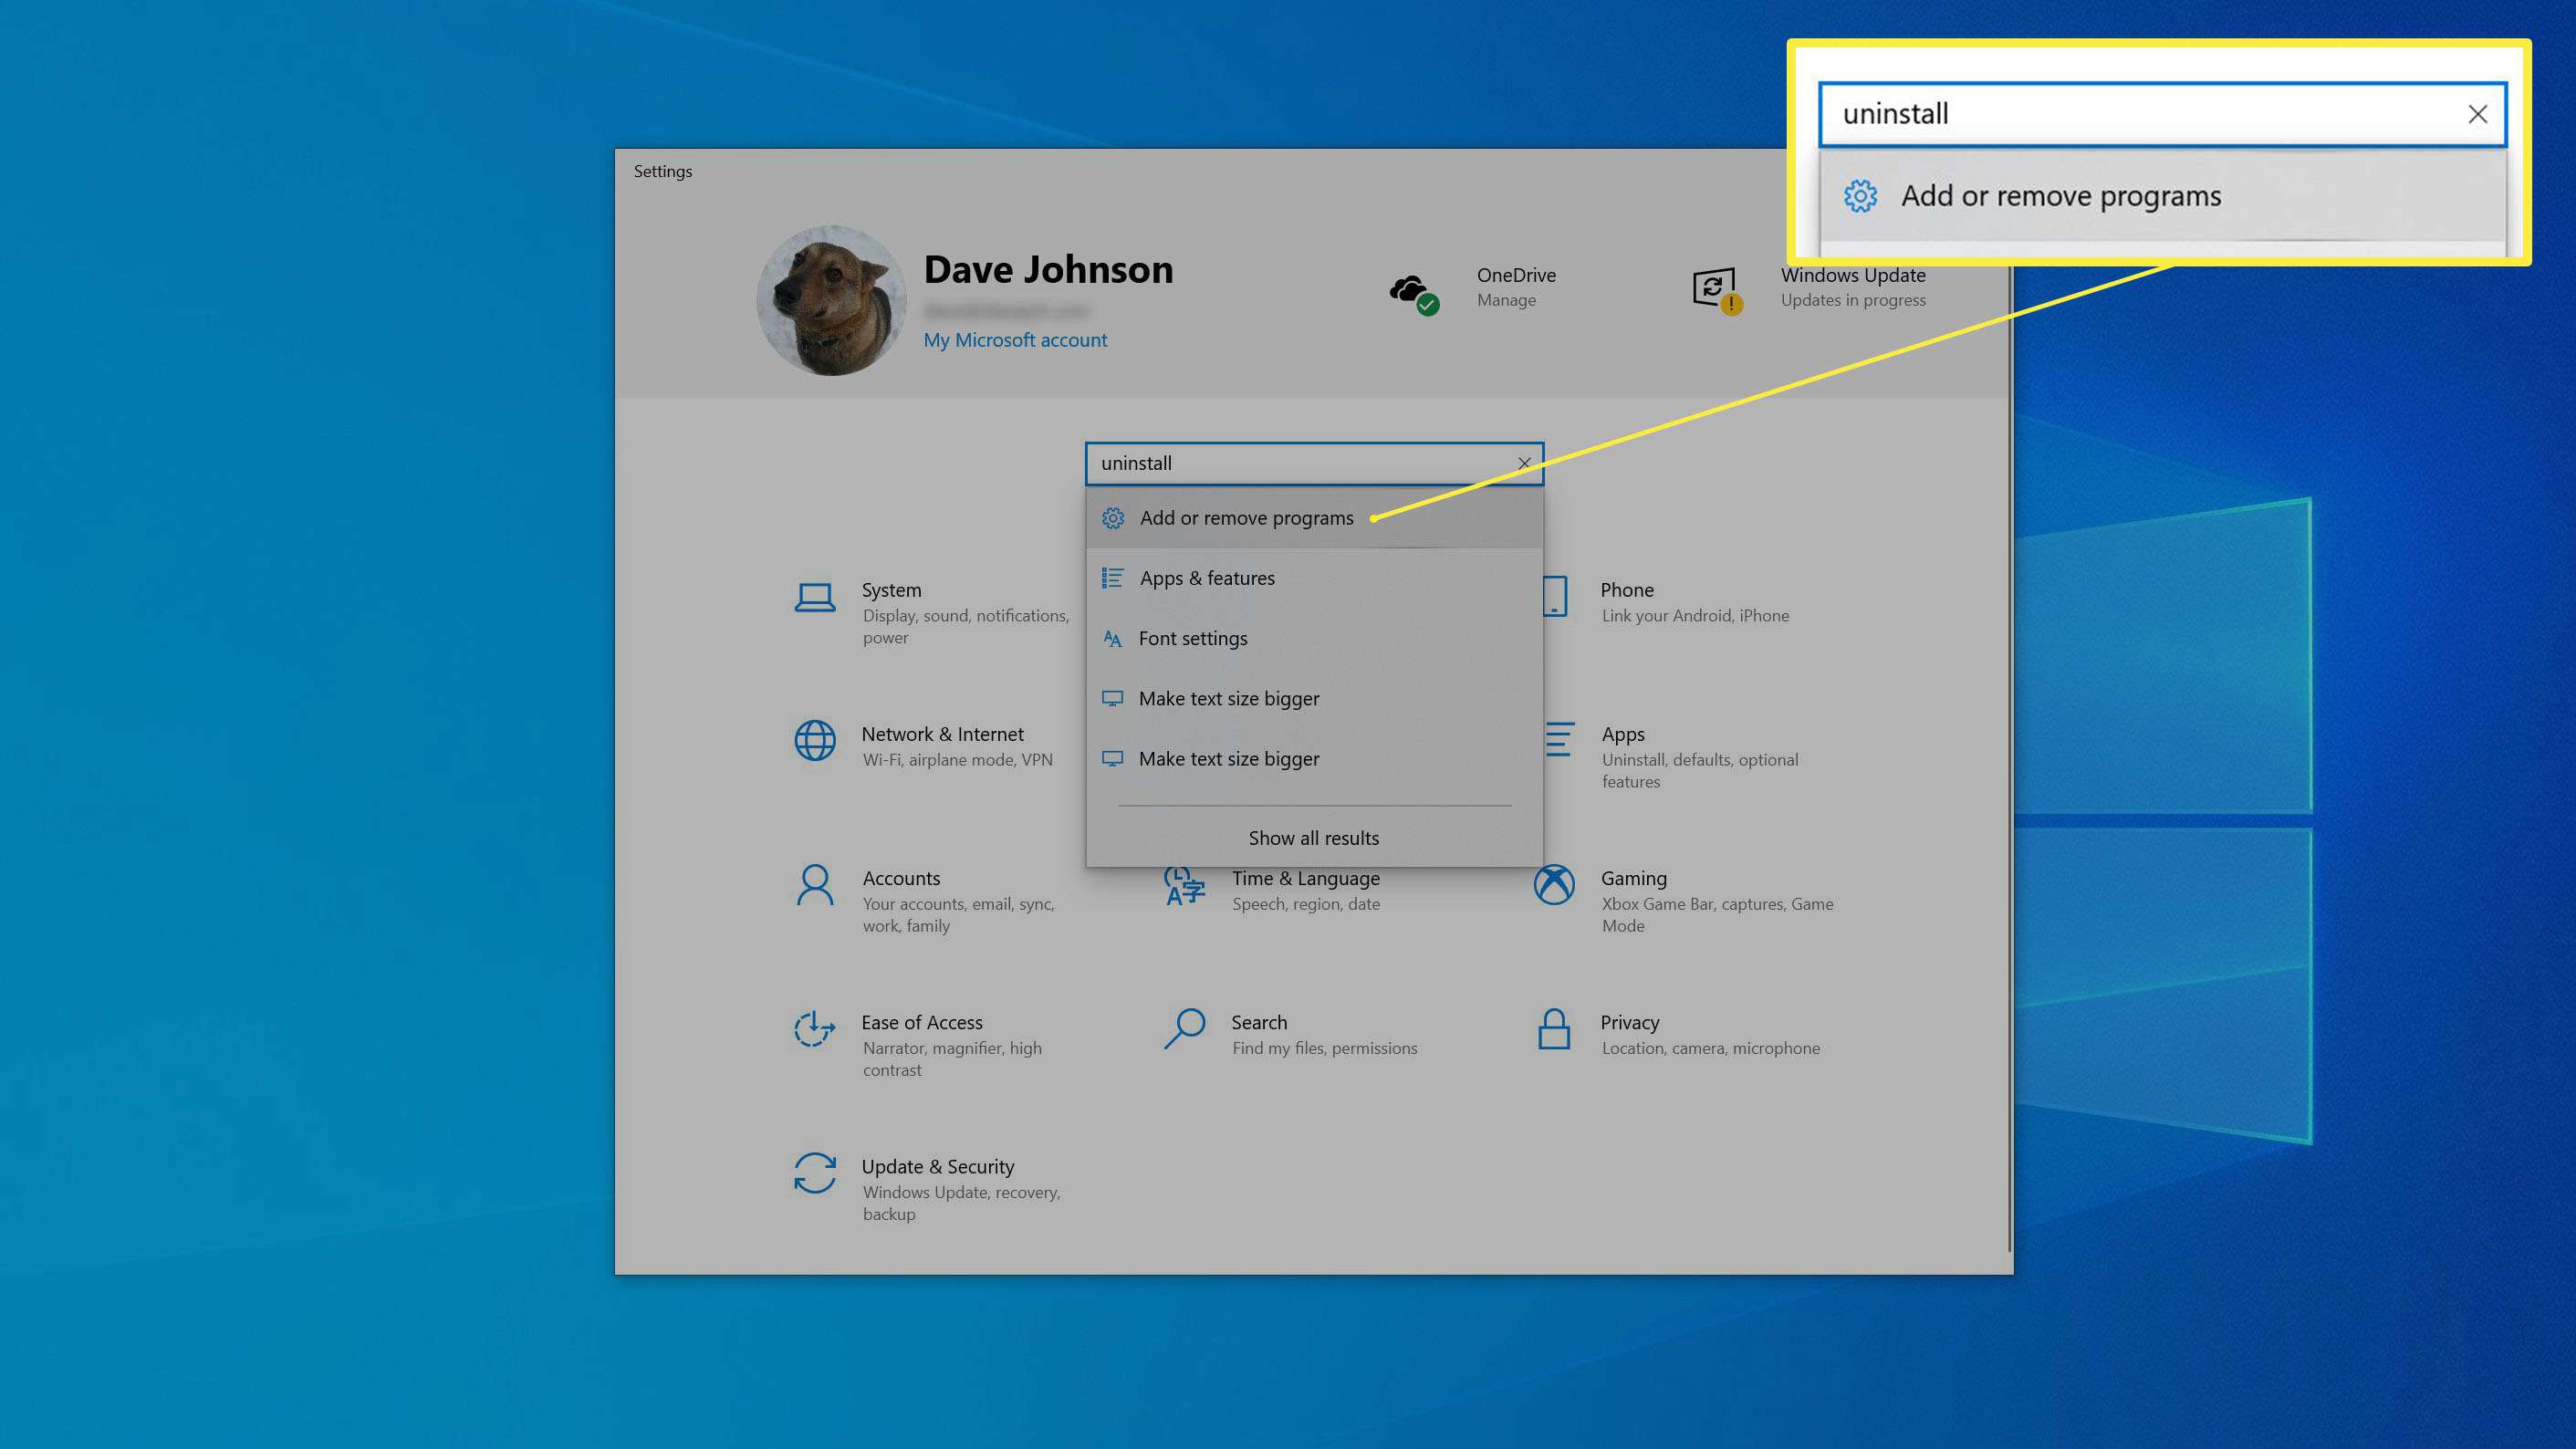Clear the uninstall search text with X

click(1524, 463)
